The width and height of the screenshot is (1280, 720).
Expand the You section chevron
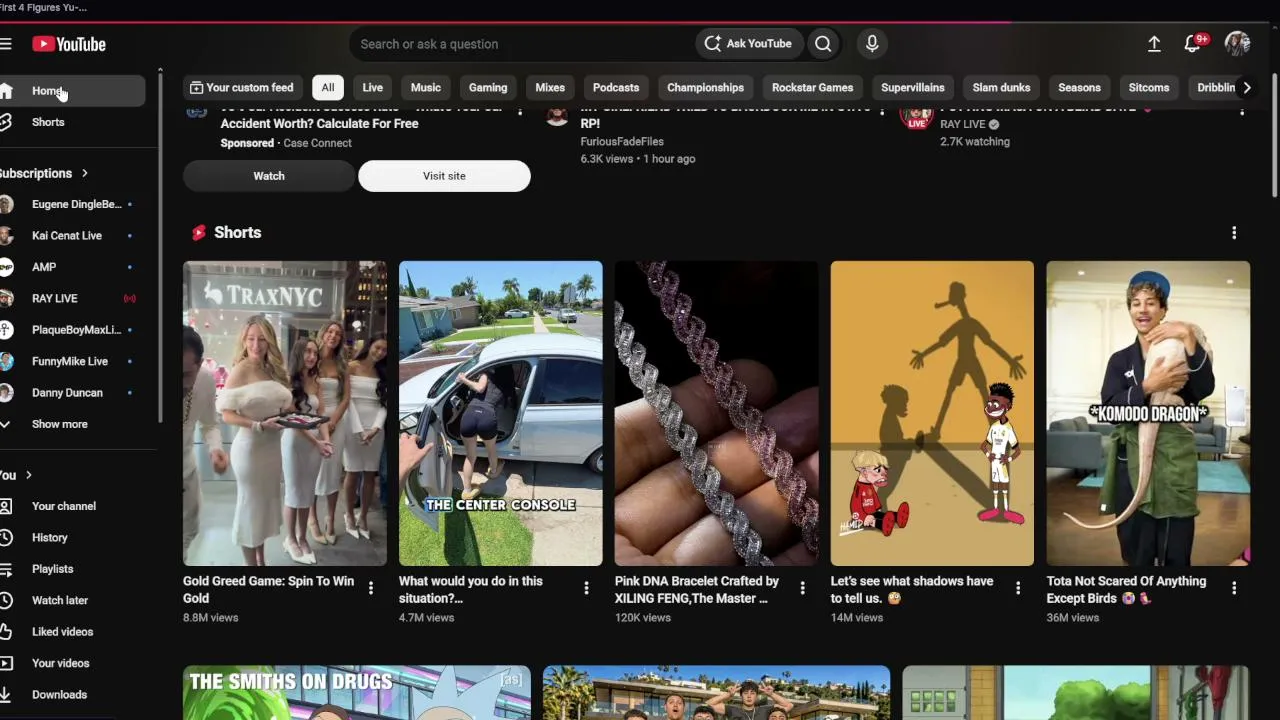pos(28,475)
